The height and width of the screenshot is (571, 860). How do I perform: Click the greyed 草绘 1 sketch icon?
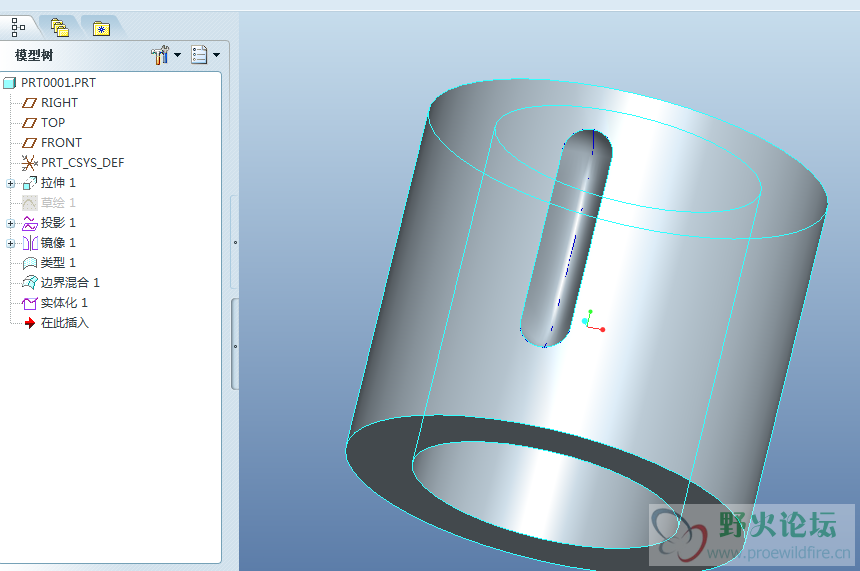(x=30, y=203)
